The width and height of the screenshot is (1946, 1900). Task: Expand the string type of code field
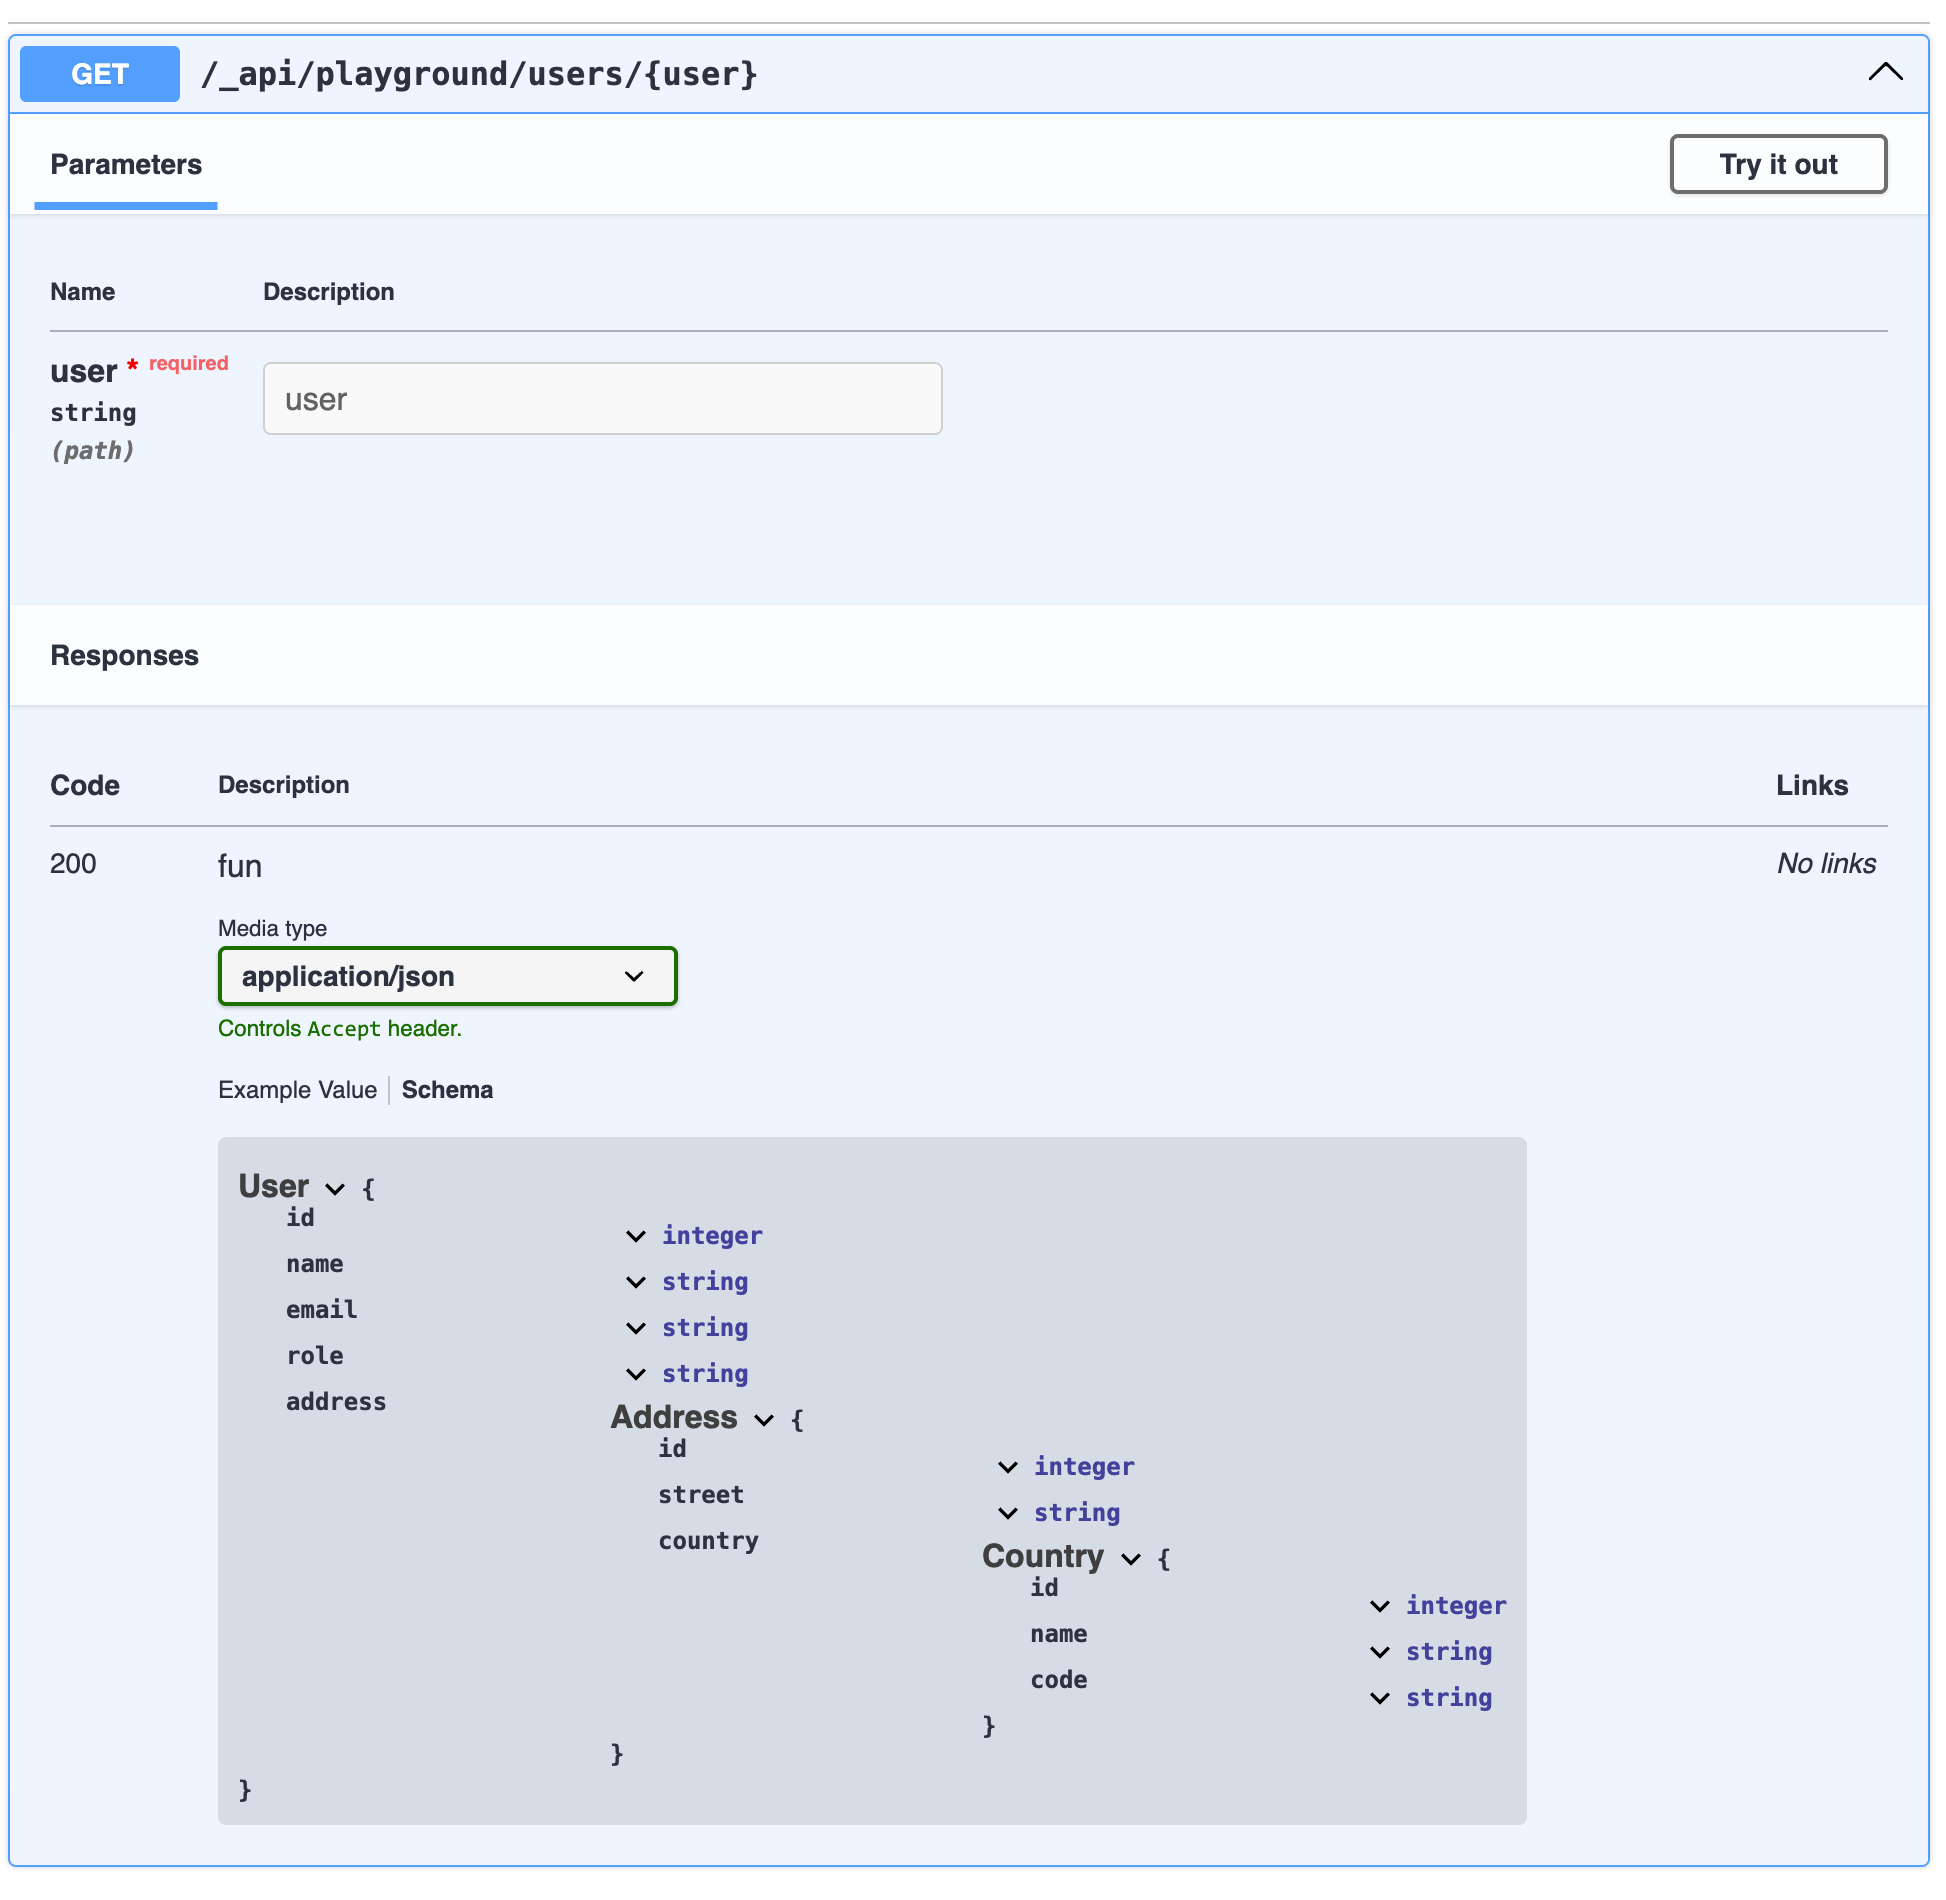[1380, 1698]
